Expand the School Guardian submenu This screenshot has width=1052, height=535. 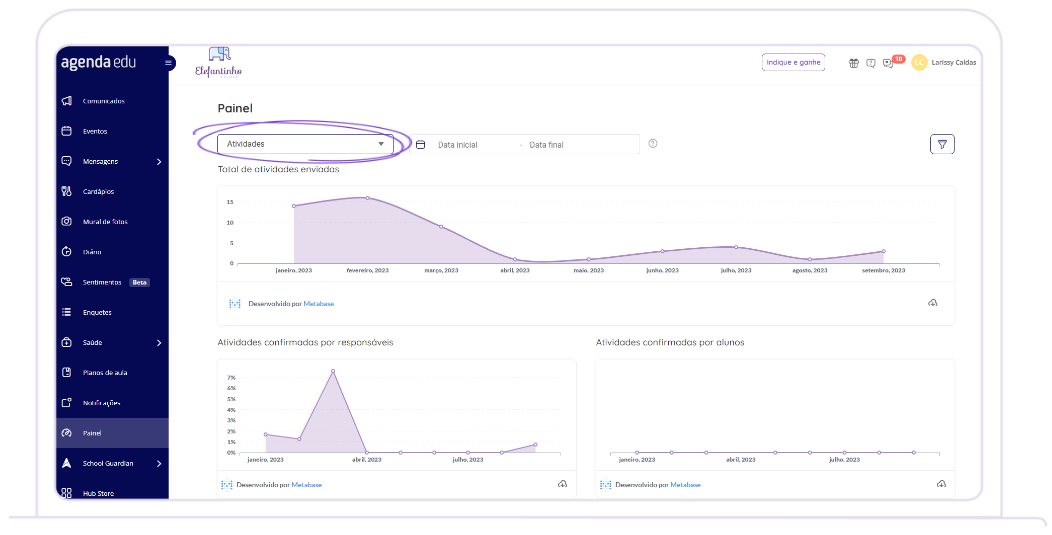(159, 464)
